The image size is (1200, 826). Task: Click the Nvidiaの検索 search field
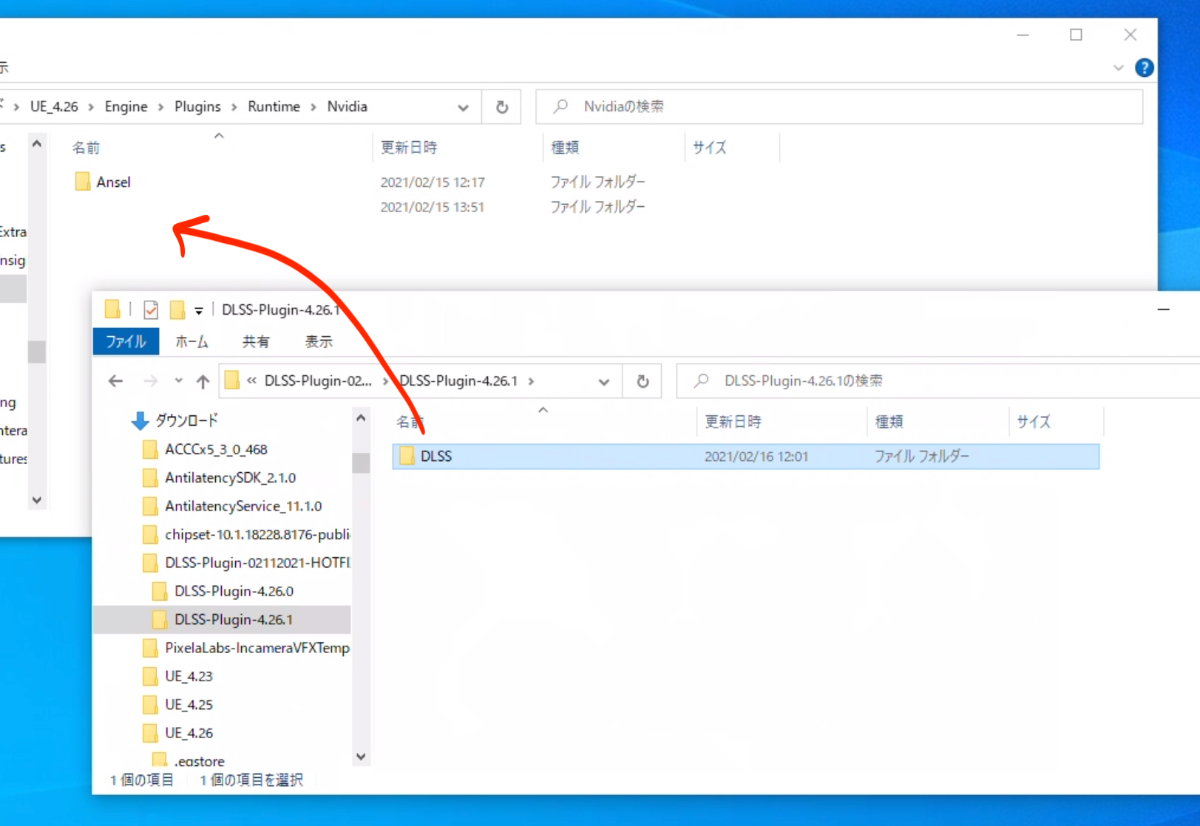click(x=839, y=106)
